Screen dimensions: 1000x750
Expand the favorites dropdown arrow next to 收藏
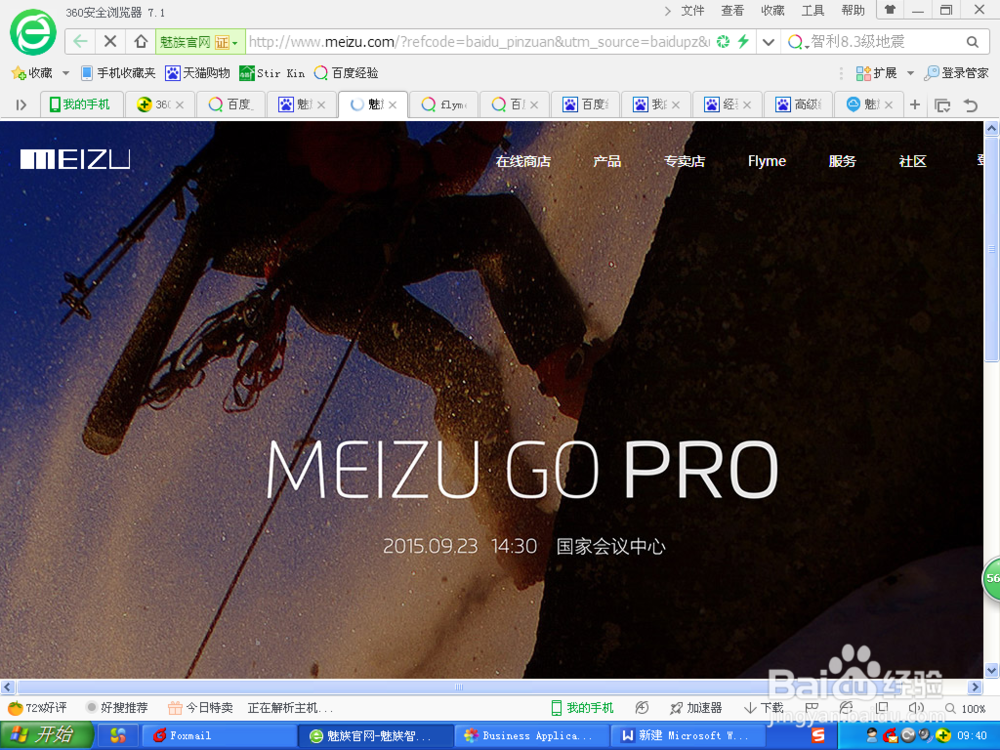pyautogui.click(x=65, y=73)
